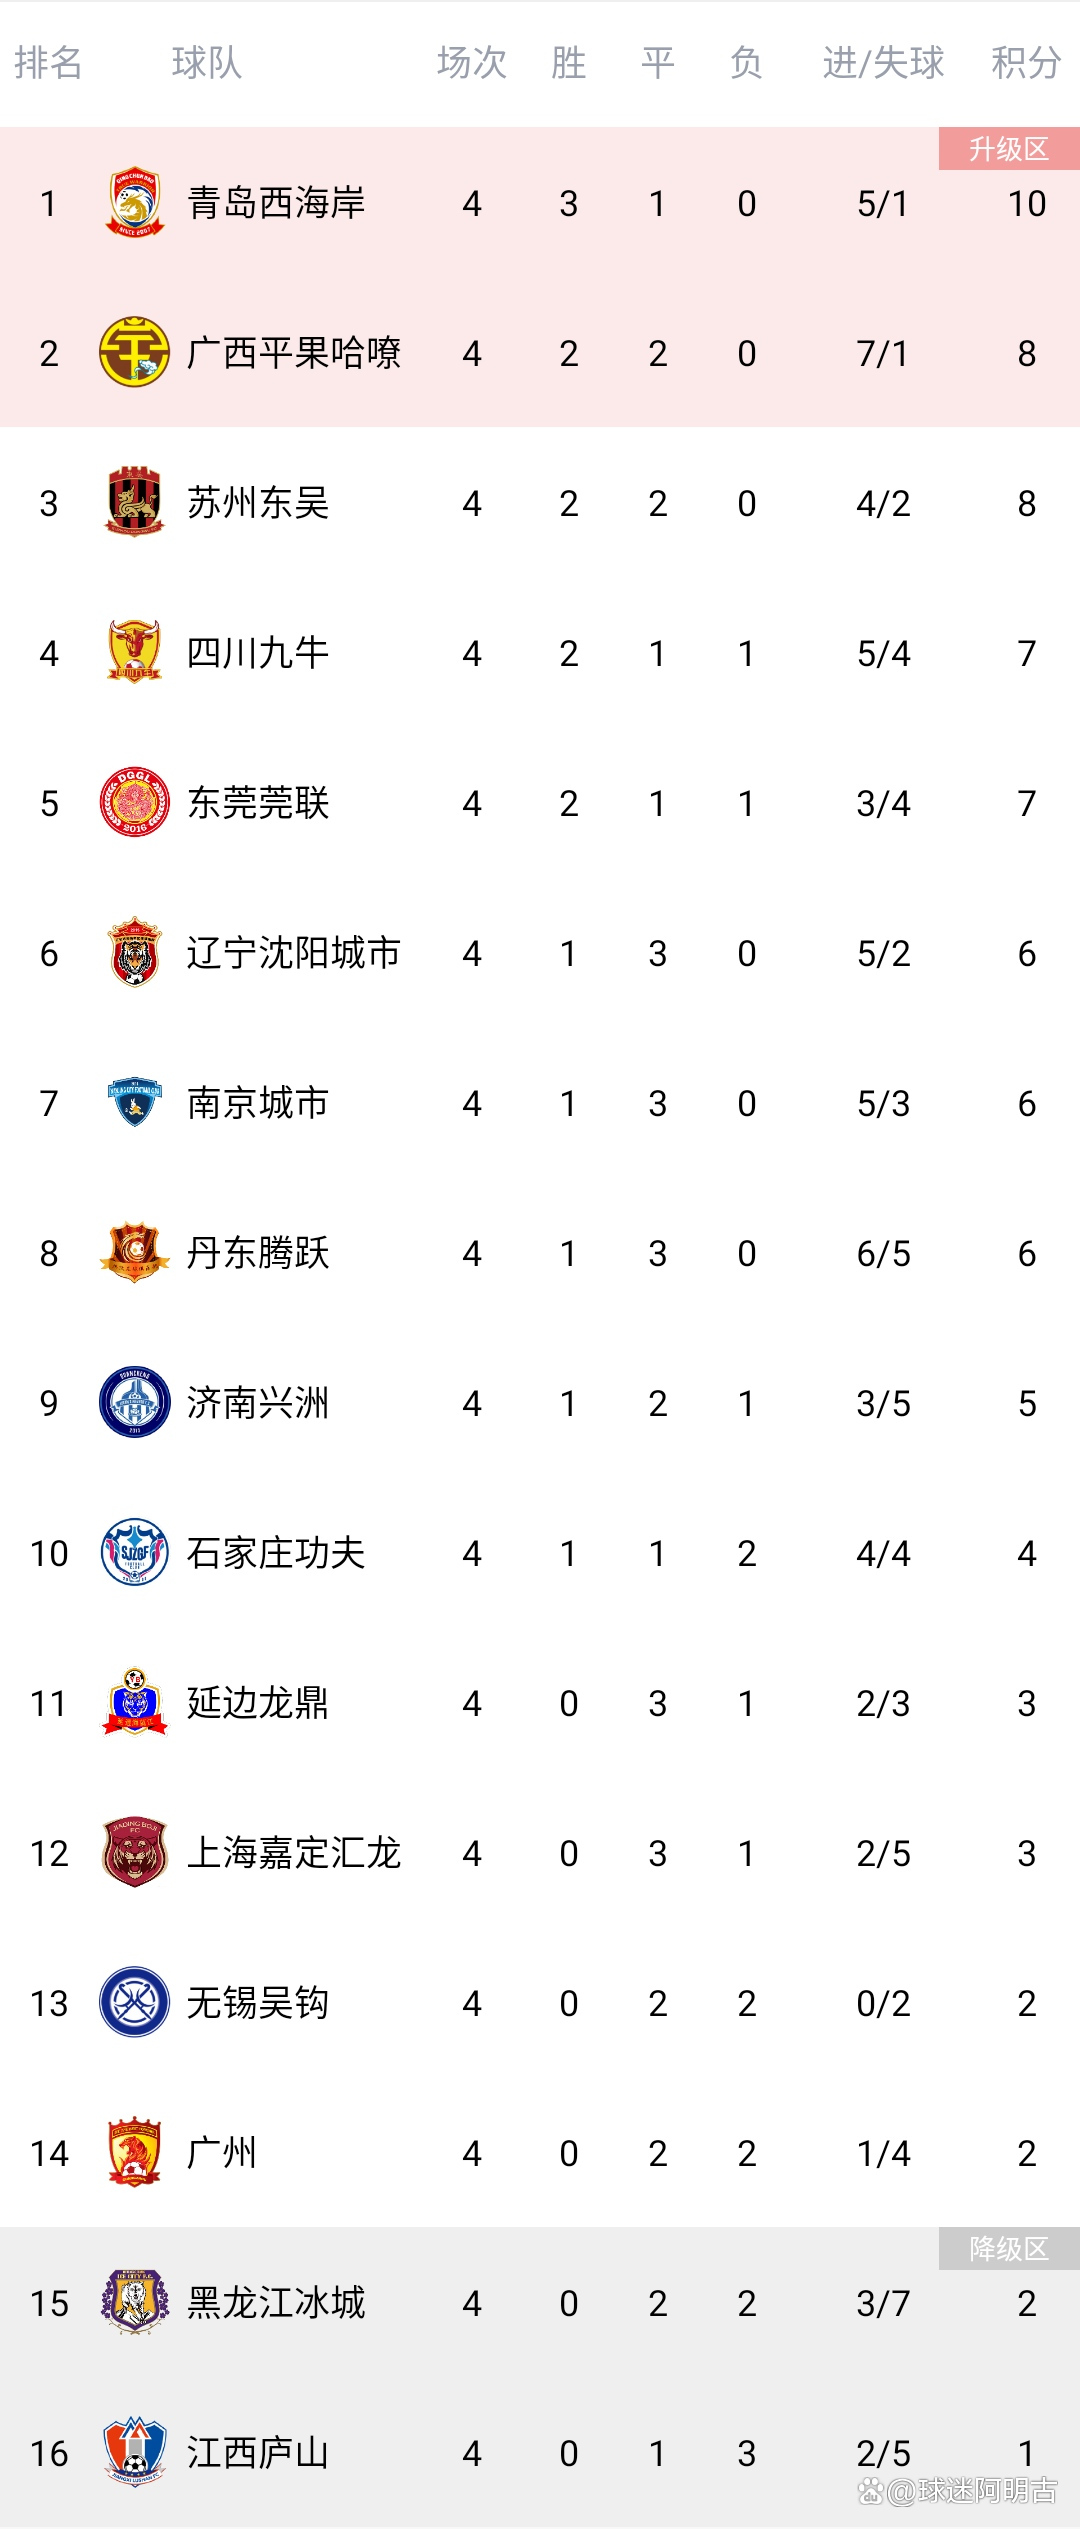Open the 丹东腾跃 team name link
Viewport: 1080px width, 2529px height.
click(x=258, y=1253)
